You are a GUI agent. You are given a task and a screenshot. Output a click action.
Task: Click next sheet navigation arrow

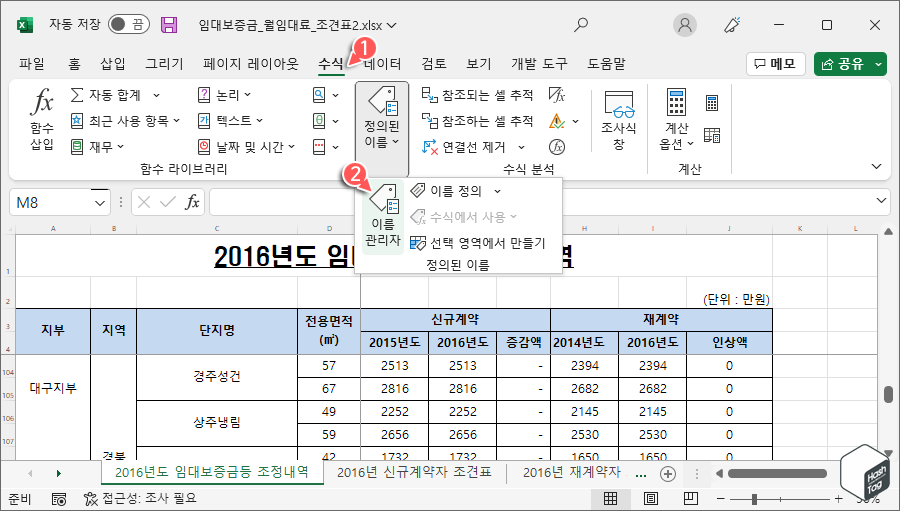click(x=59, y=474)
